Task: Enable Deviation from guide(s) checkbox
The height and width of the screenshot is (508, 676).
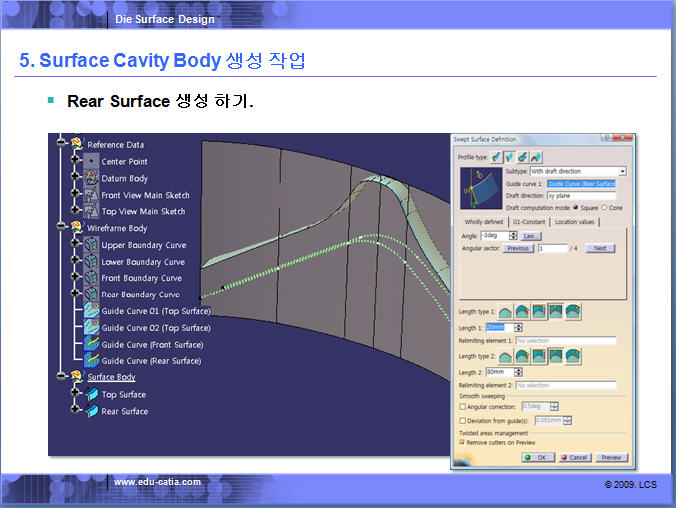Action: (462, 421)
